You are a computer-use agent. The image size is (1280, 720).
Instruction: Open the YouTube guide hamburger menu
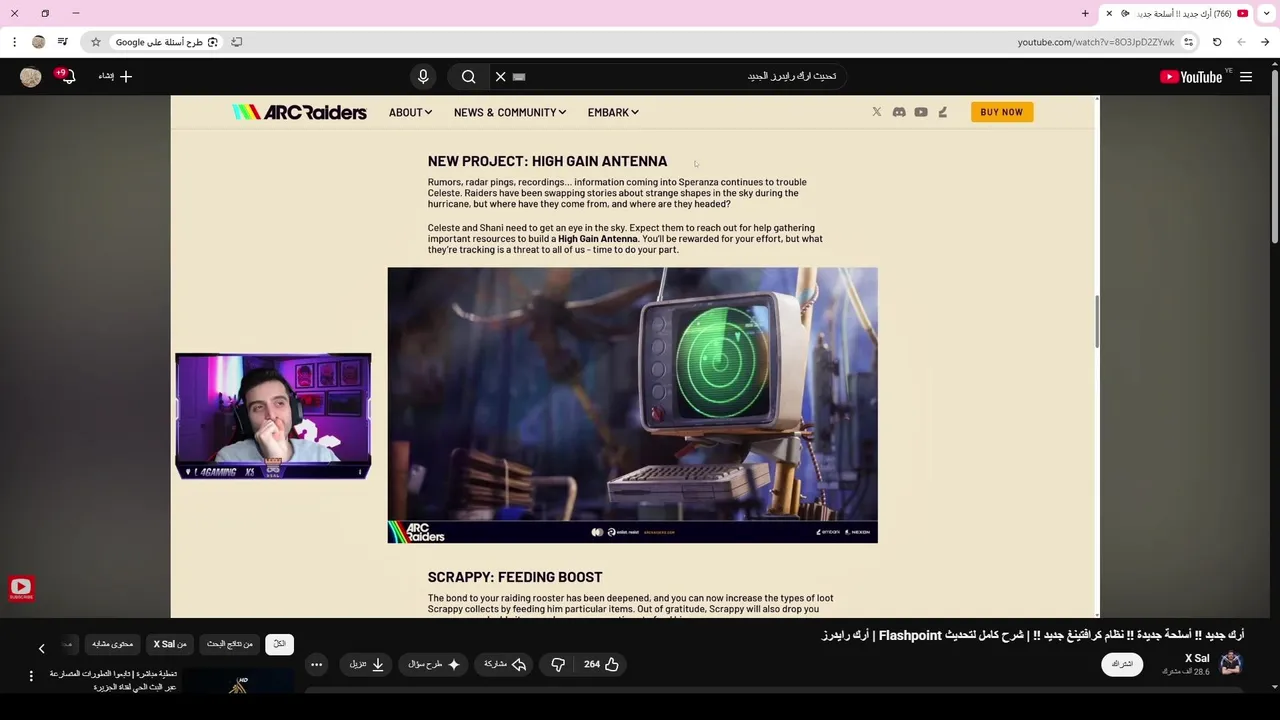point(1246,77)
